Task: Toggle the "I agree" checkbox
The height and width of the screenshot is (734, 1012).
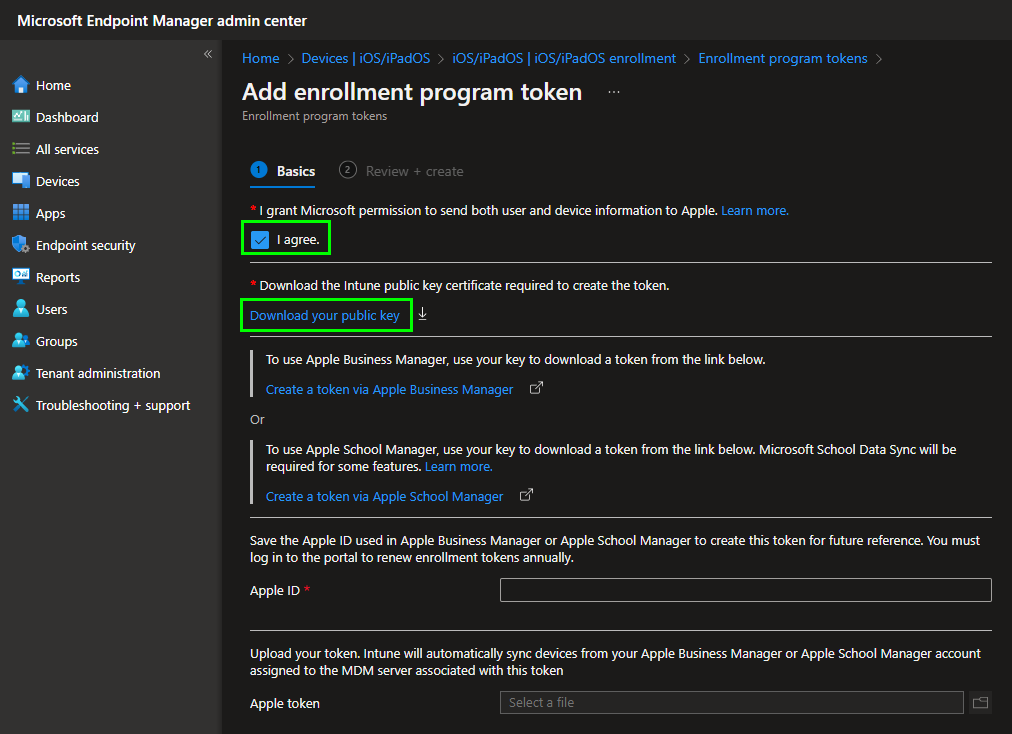Action: point(261,240)
